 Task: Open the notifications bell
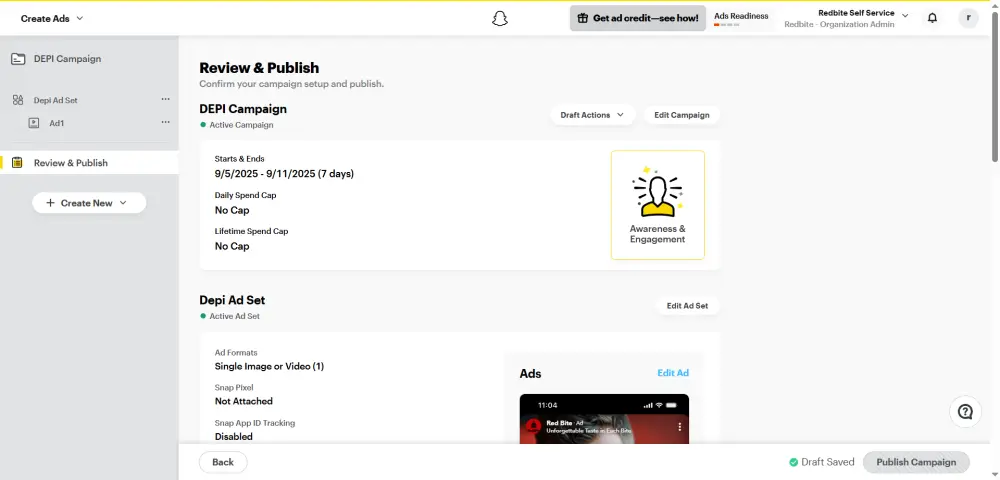click(932, 18)
